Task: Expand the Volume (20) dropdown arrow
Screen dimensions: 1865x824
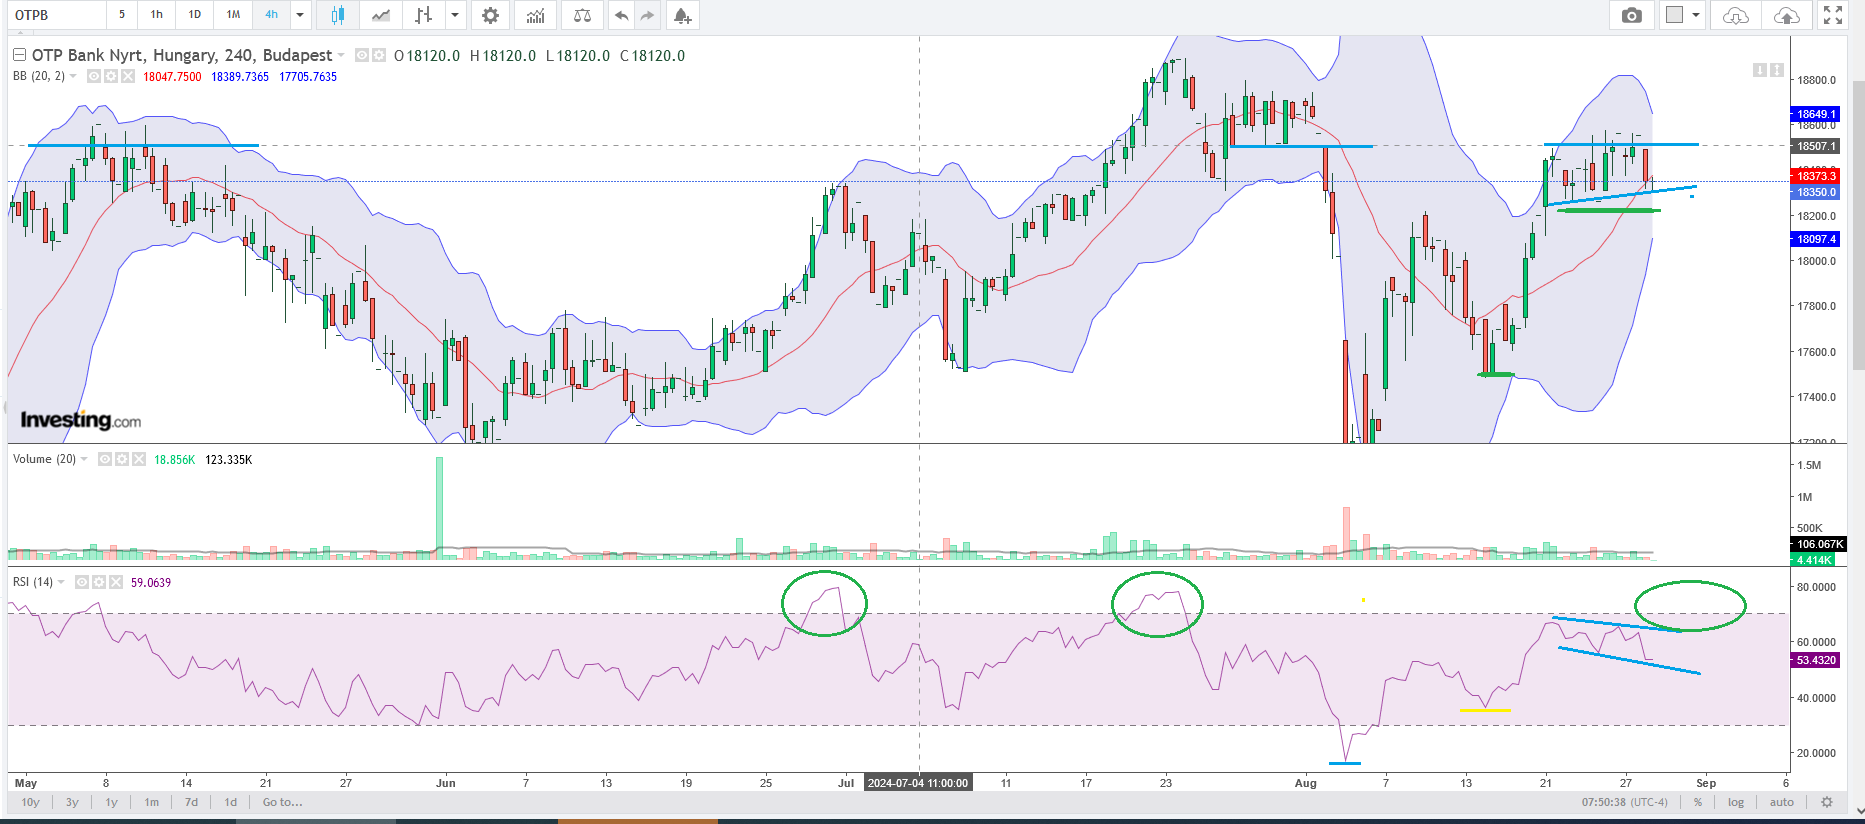Action: [84, 459]
